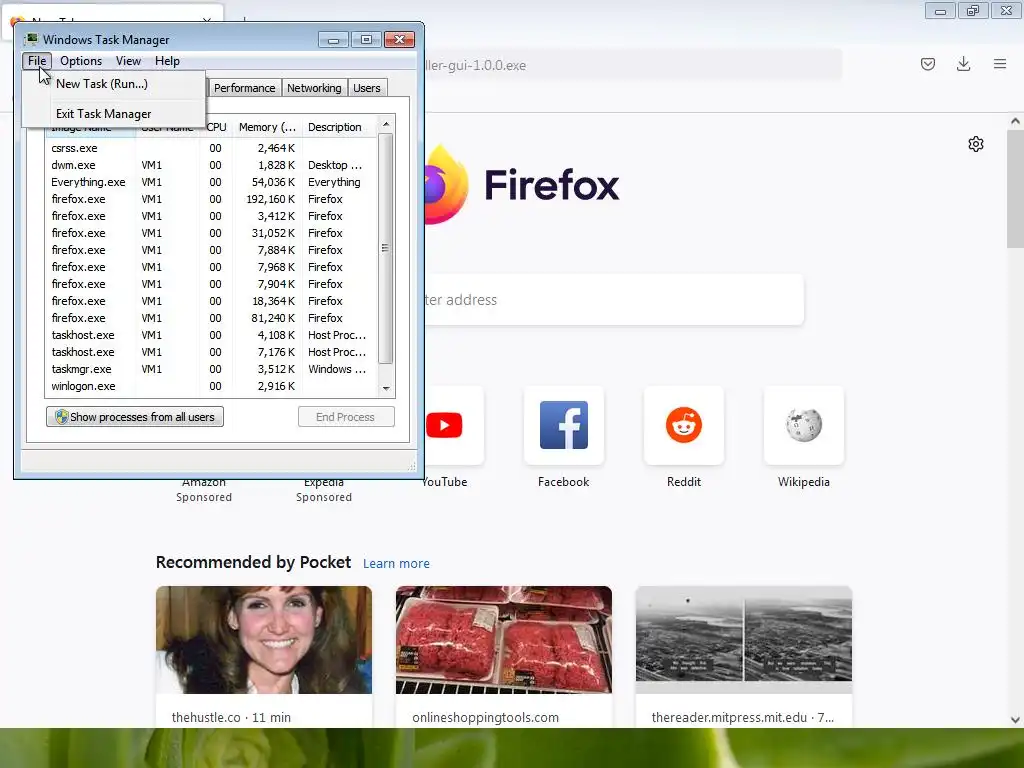The height and width of the screenshot is (768, 1024).
Task: Restore down the Firefox window
Action: (973, 10)
